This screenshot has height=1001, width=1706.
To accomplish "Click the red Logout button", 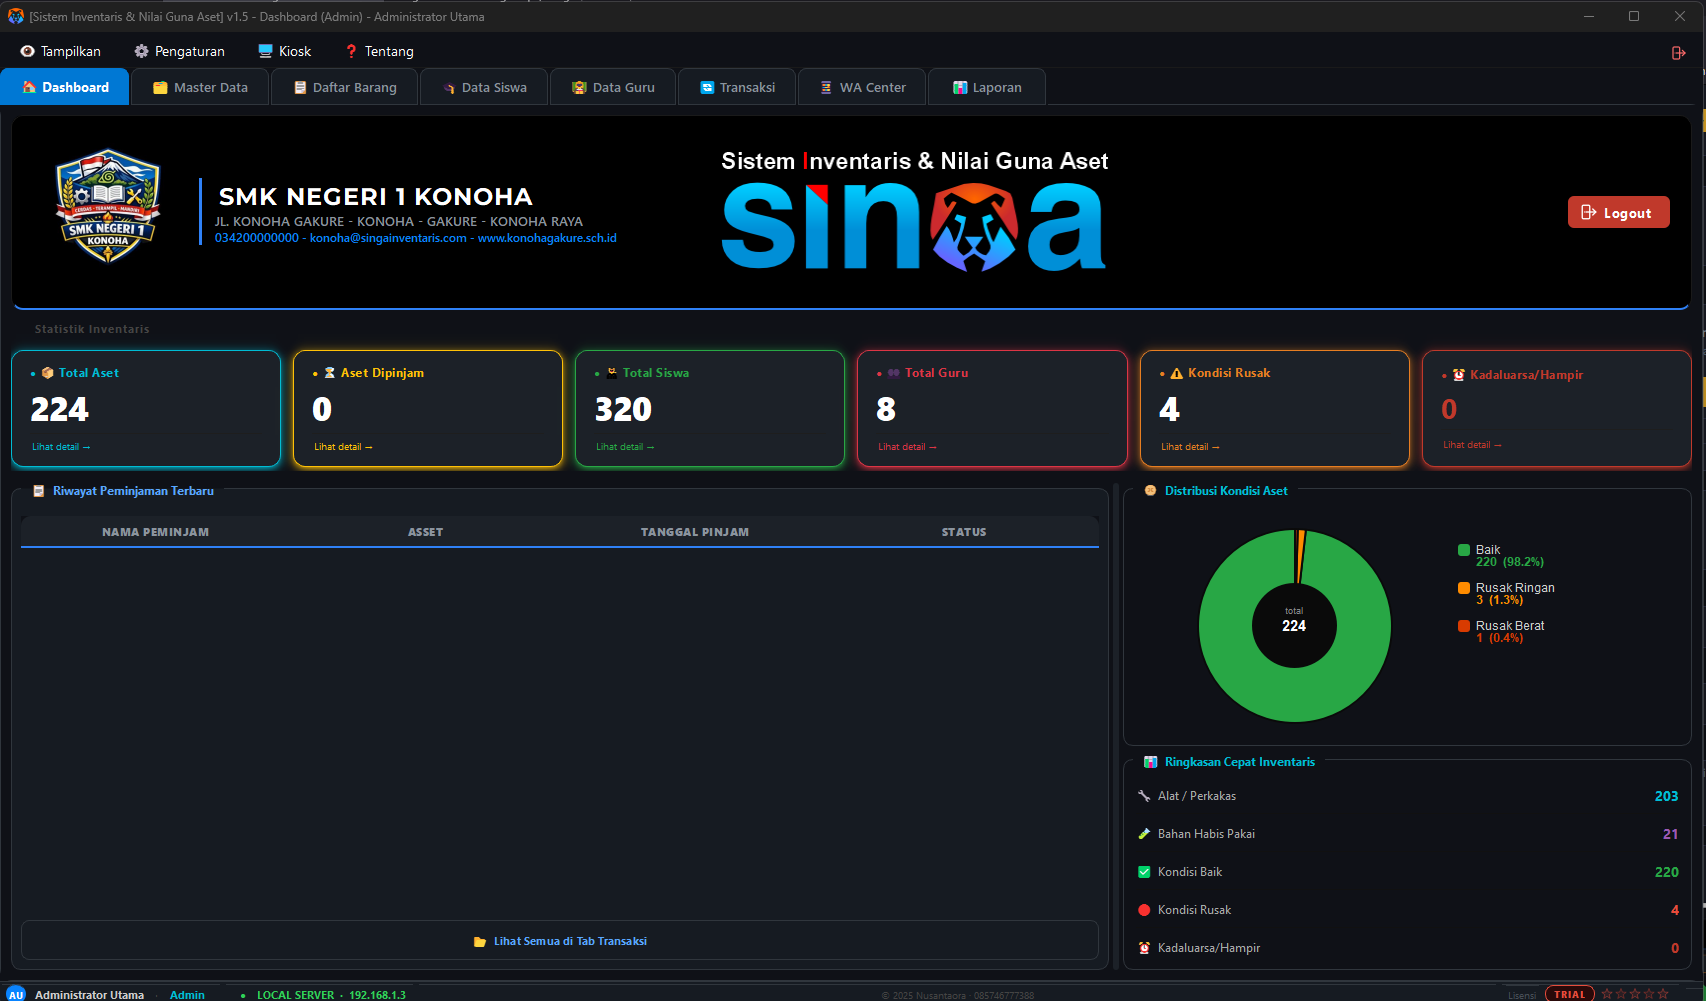I will (1618, 212).
